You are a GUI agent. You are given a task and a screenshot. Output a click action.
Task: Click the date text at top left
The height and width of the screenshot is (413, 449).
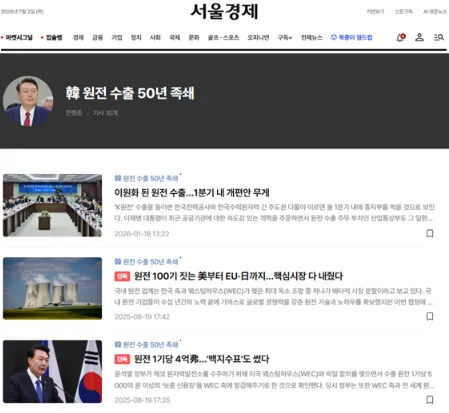(22, 12)
